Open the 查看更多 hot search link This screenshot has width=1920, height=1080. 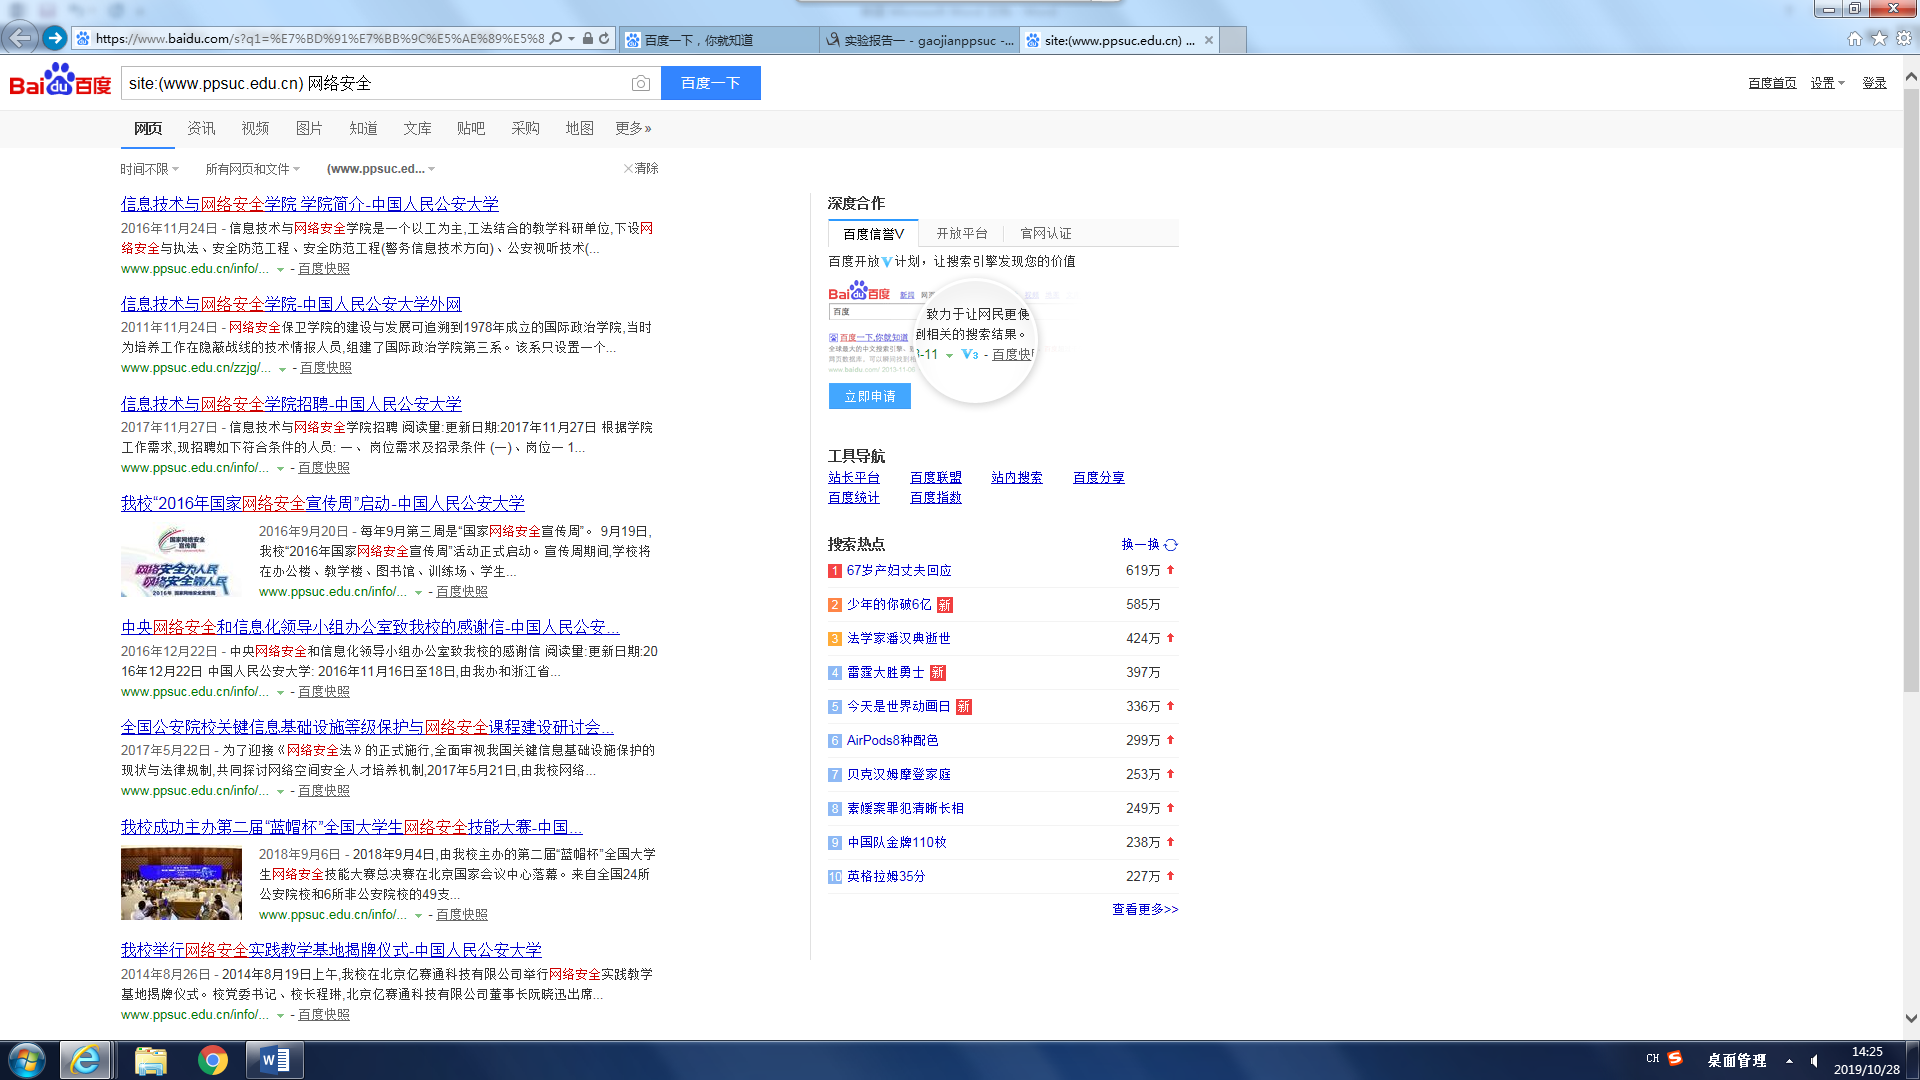tap(1145, 909)
